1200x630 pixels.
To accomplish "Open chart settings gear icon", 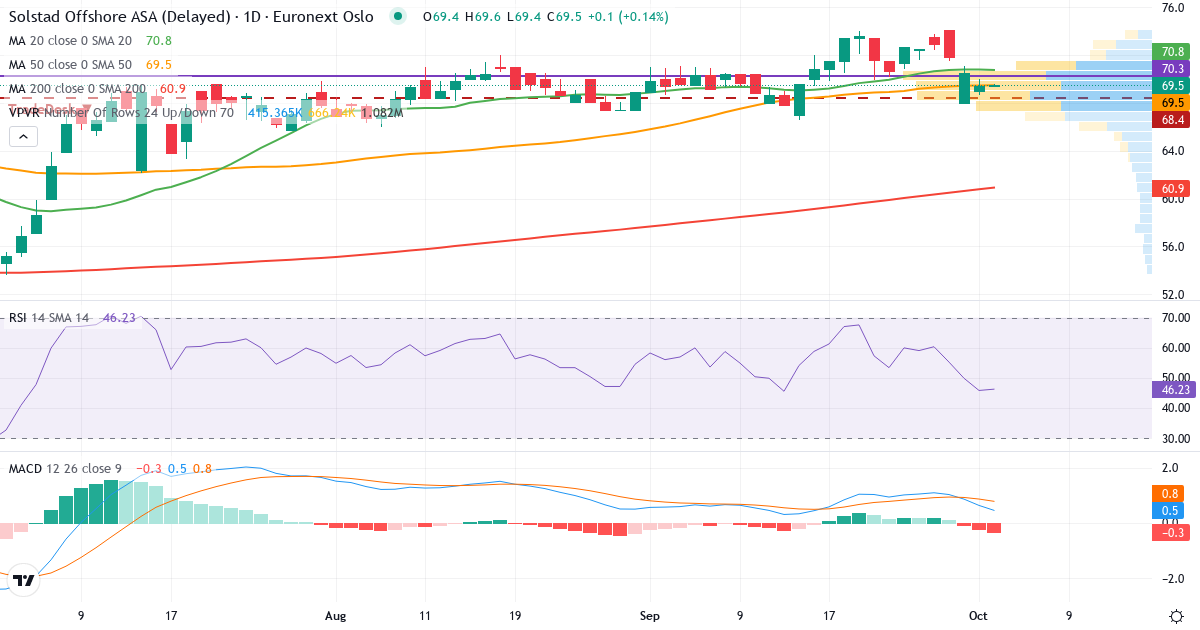I will 1176,614.
